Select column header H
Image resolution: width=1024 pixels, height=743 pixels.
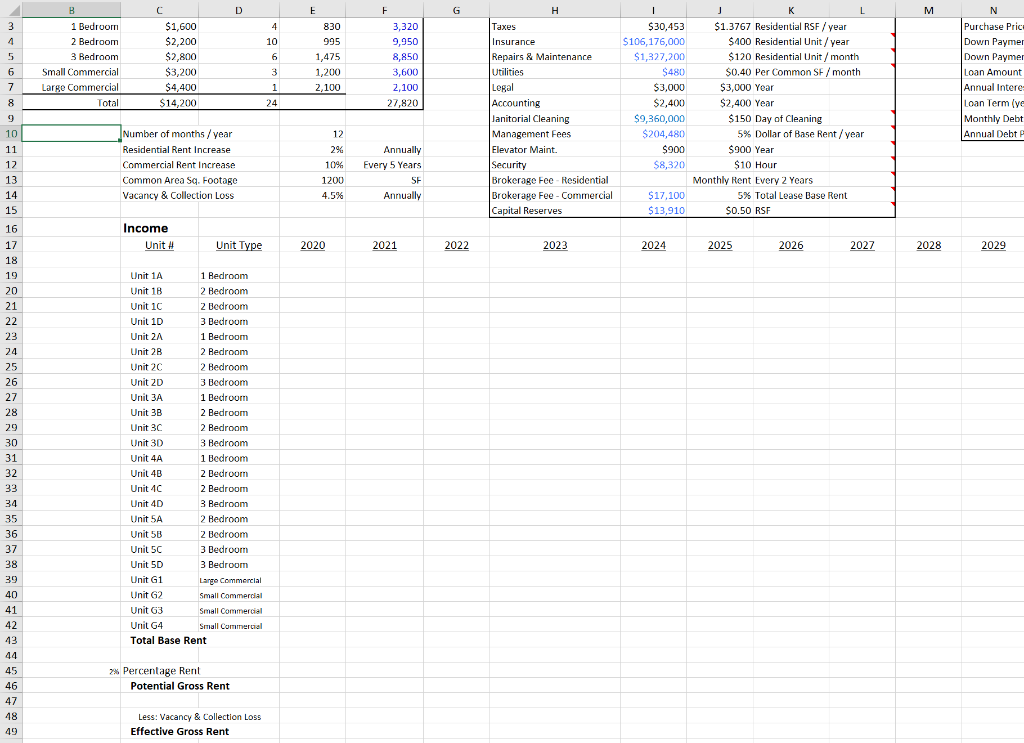(554, 10)
